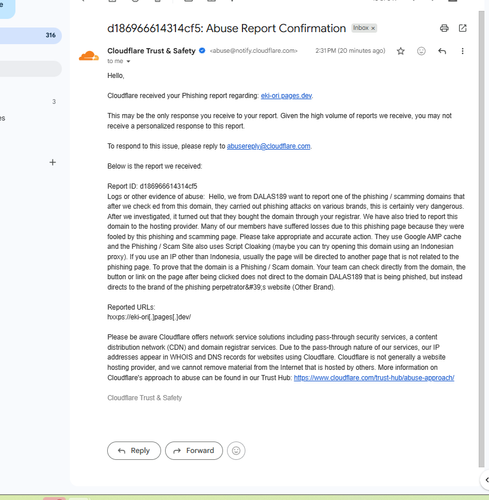Add emoji reaction next to the star

tap(421, 51)
